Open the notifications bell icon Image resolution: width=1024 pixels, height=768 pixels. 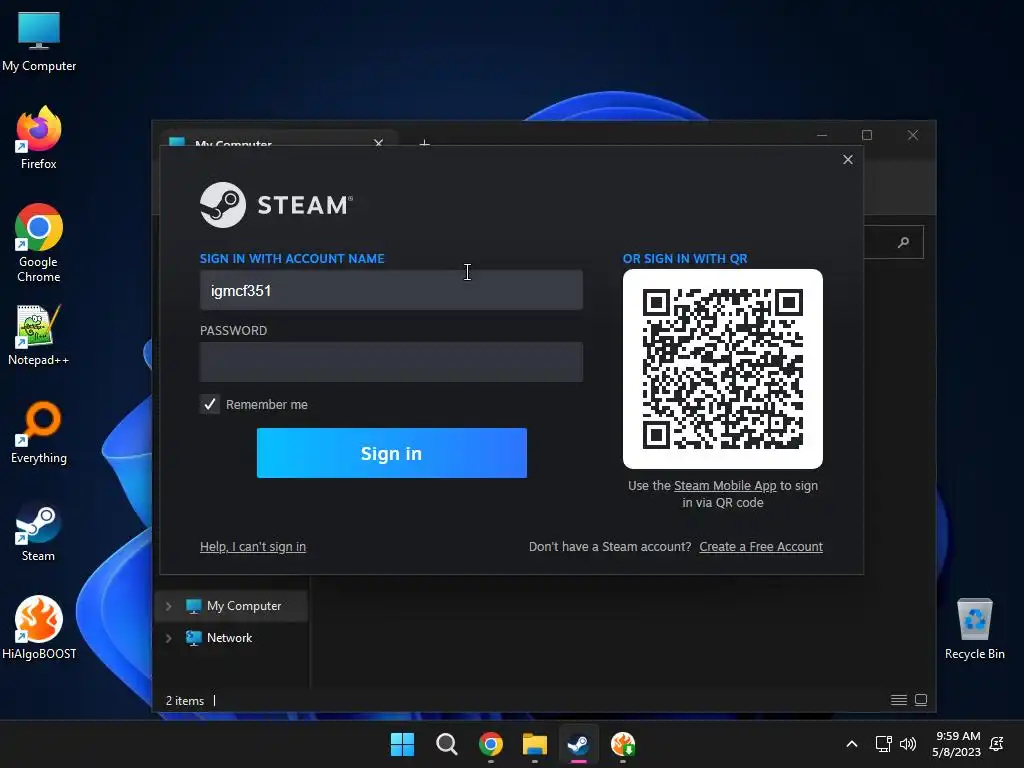click(997, 744)
